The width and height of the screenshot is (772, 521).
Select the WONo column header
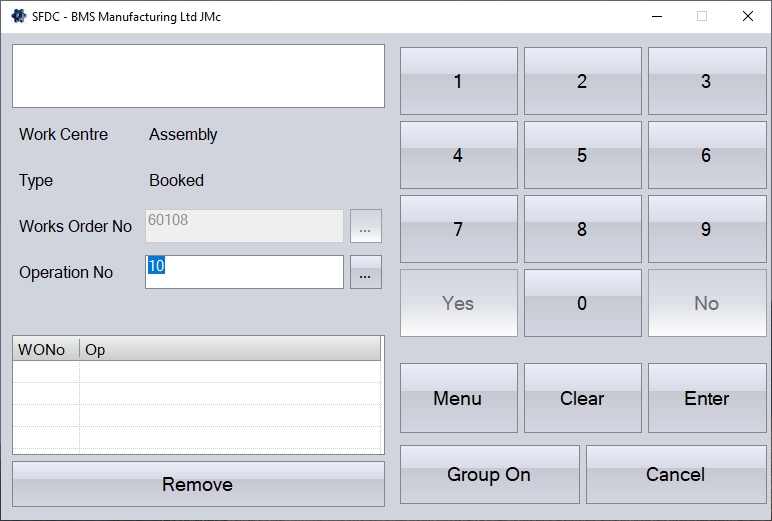[x=46, y=349]
